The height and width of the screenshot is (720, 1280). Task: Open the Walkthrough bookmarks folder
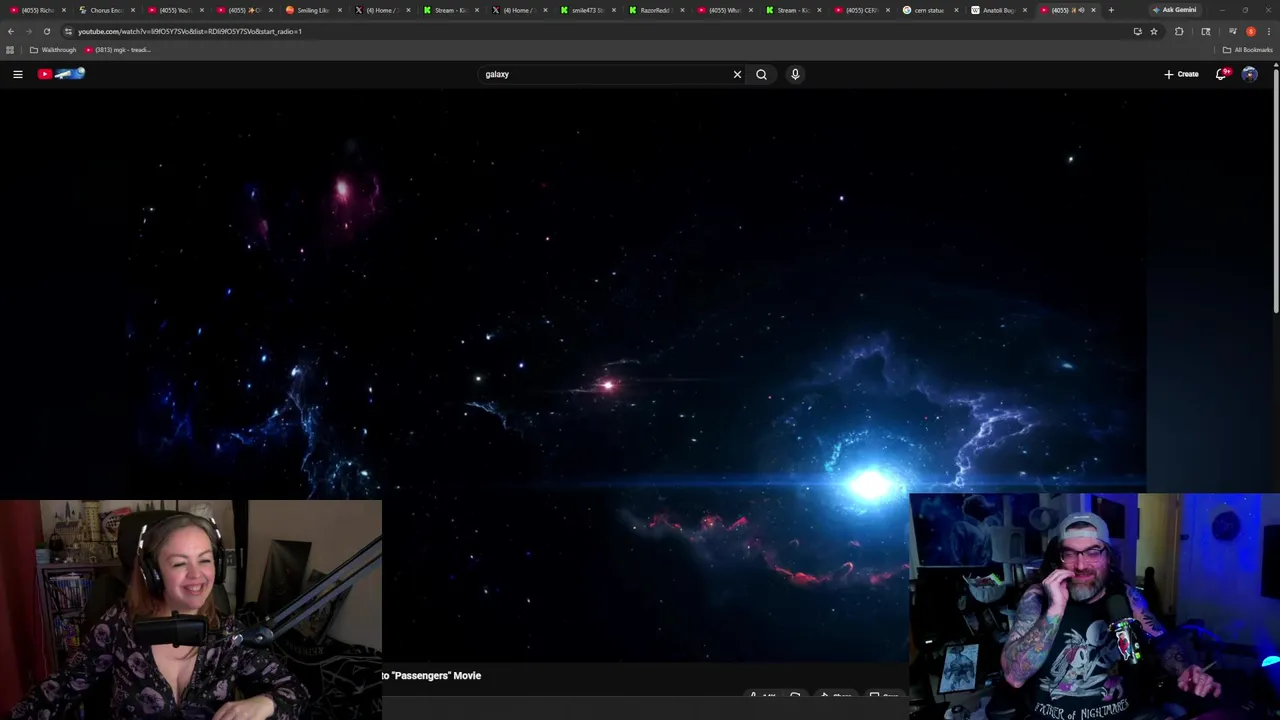pos(53,50)
